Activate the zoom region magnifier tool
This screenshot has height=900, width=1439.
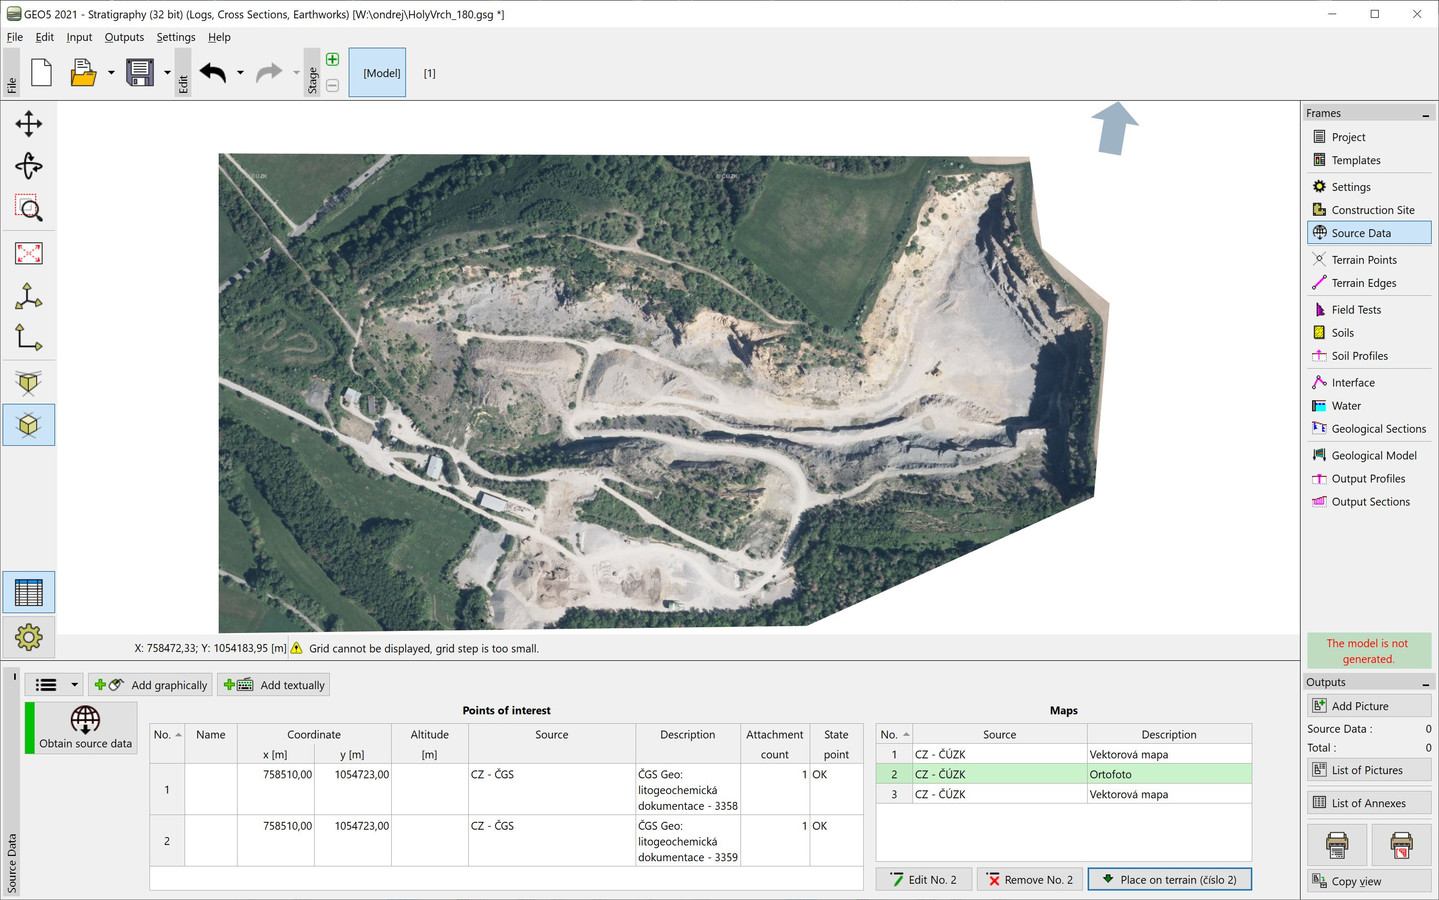(x=28, y=209)
